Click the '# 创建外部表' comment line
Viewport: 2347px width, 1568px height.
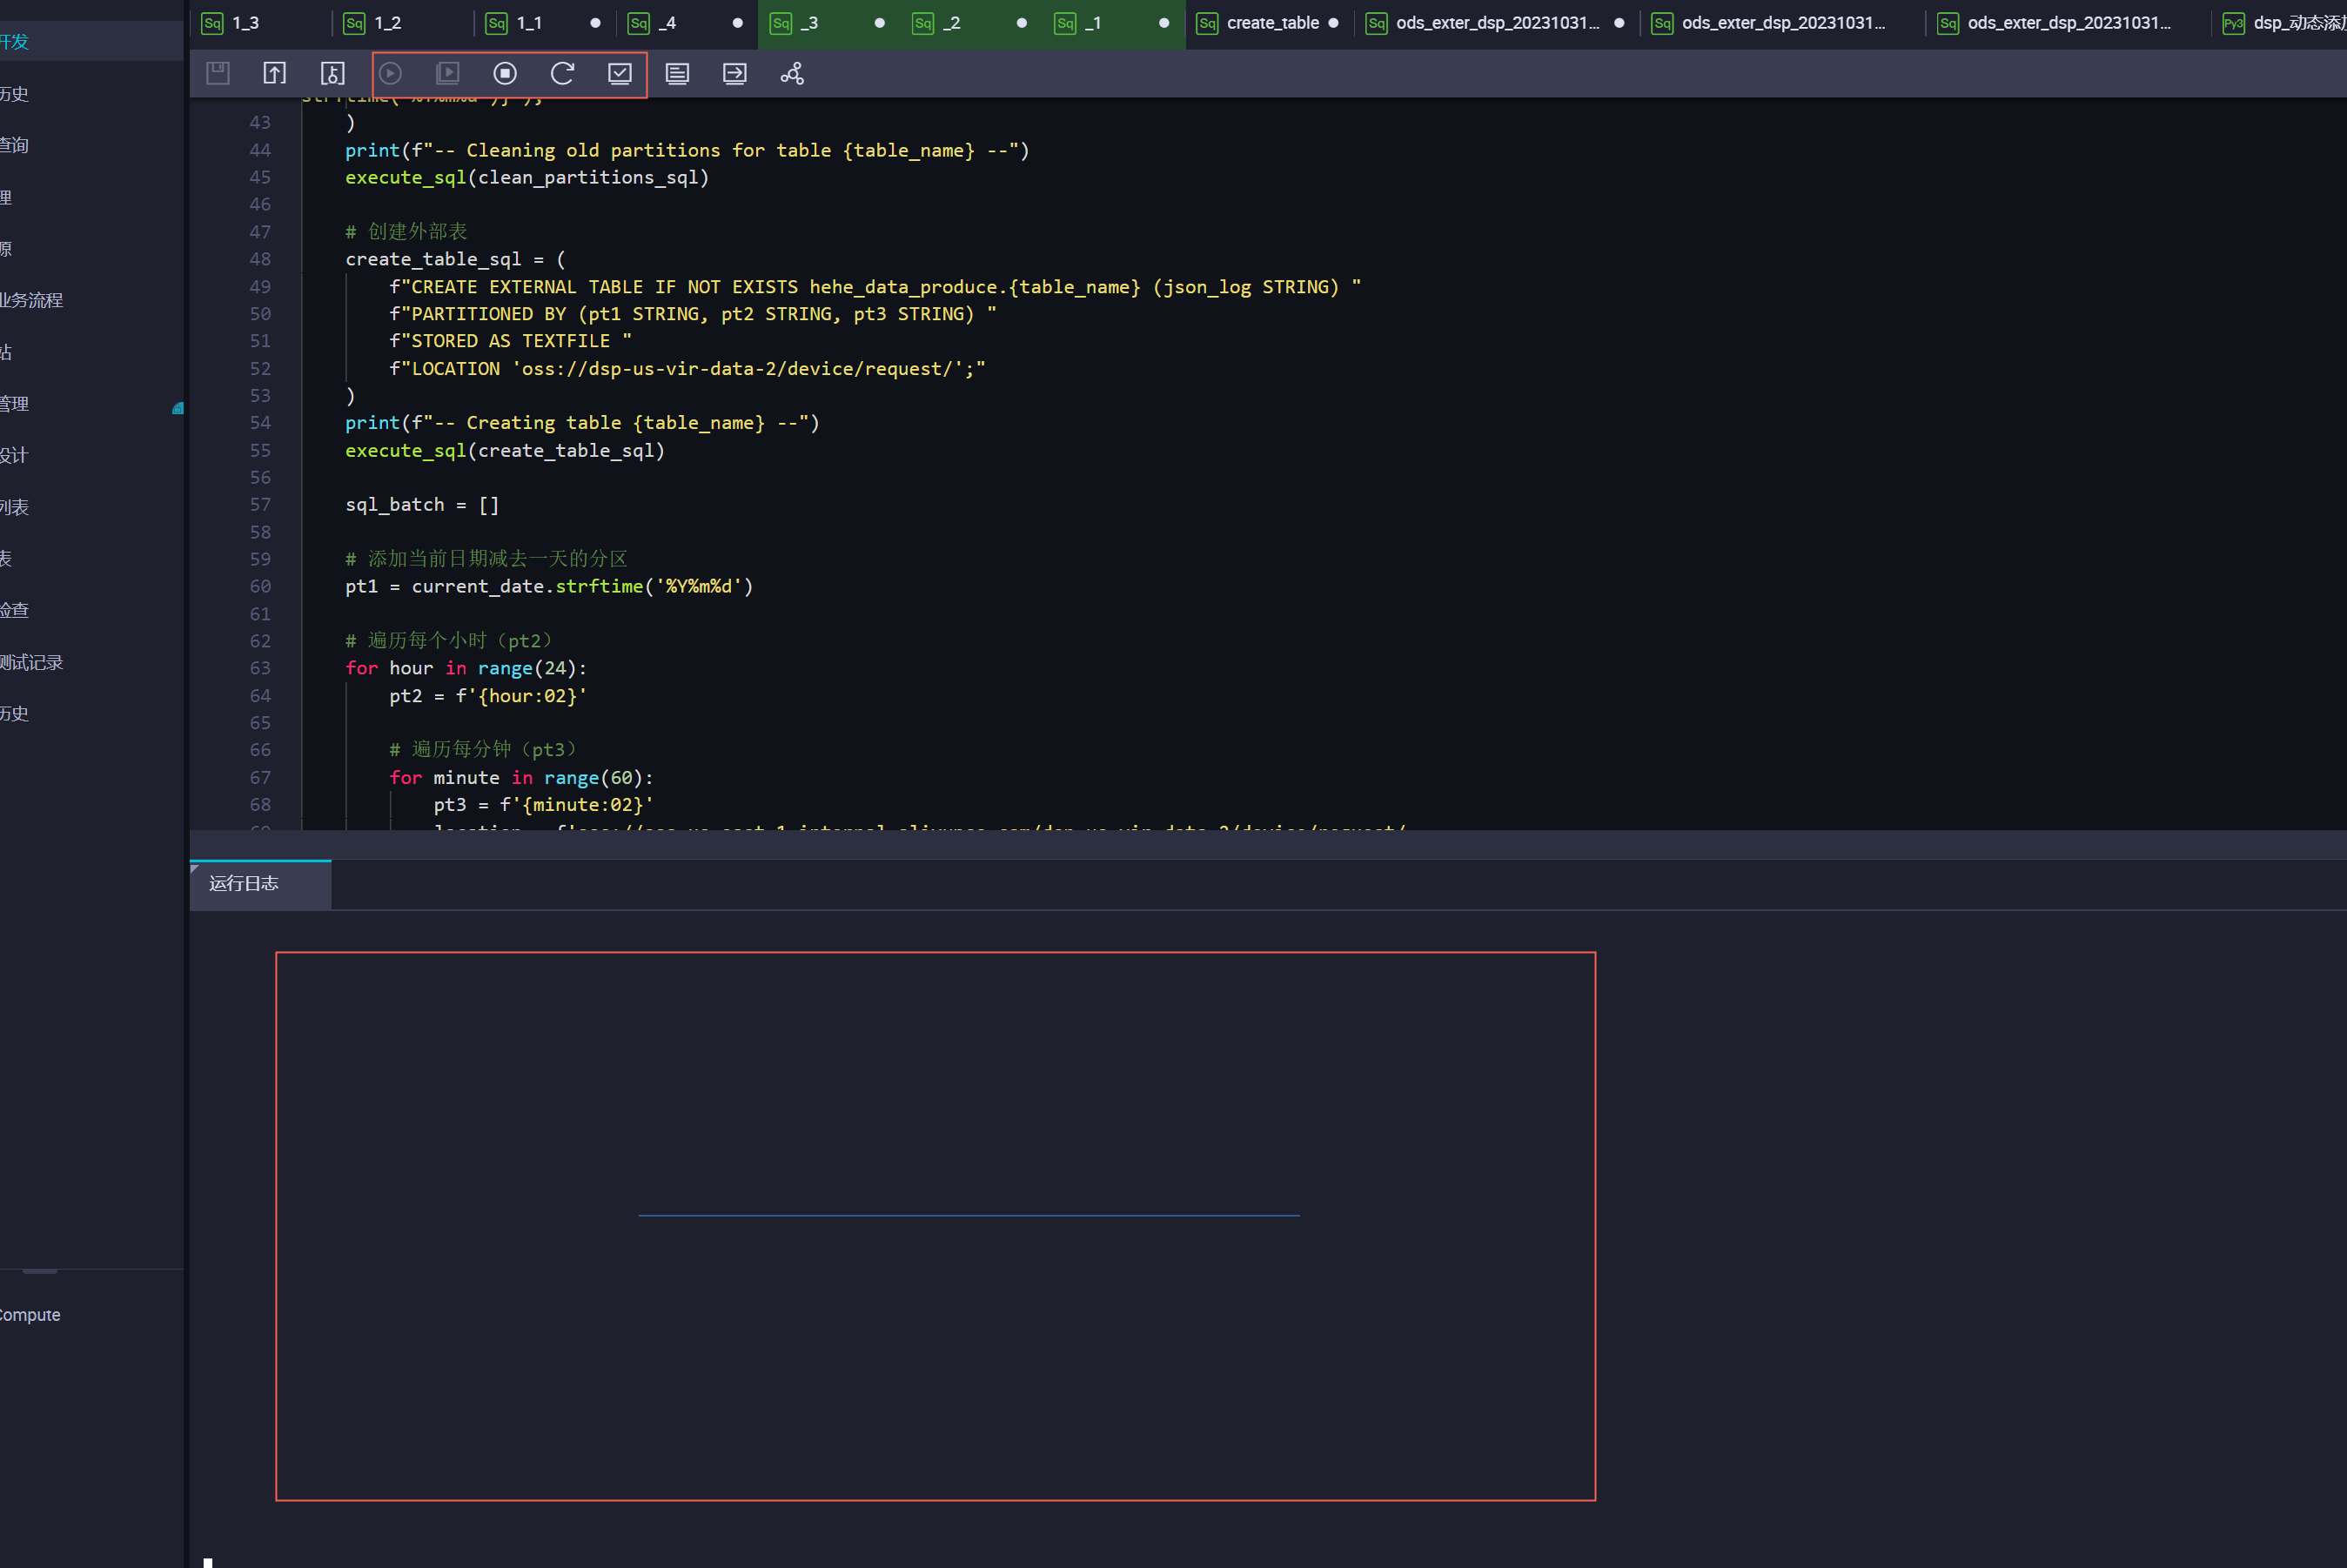pos(406,232)
